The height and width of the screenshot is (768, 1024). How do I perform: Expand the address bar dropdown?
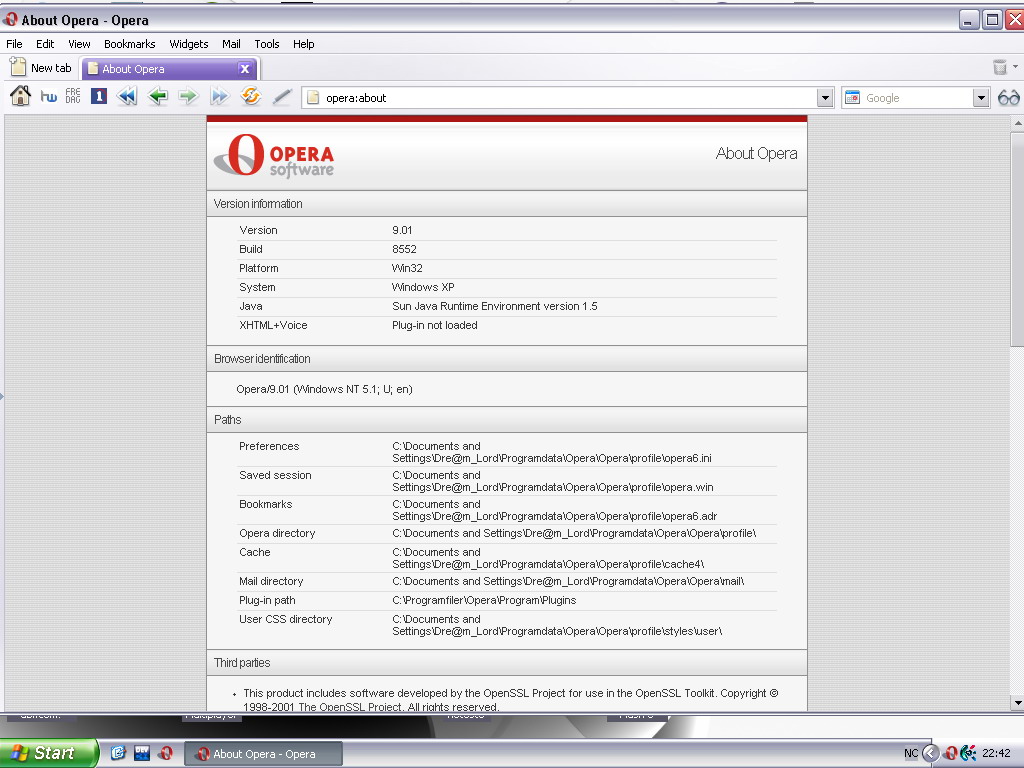pos(825,98)
